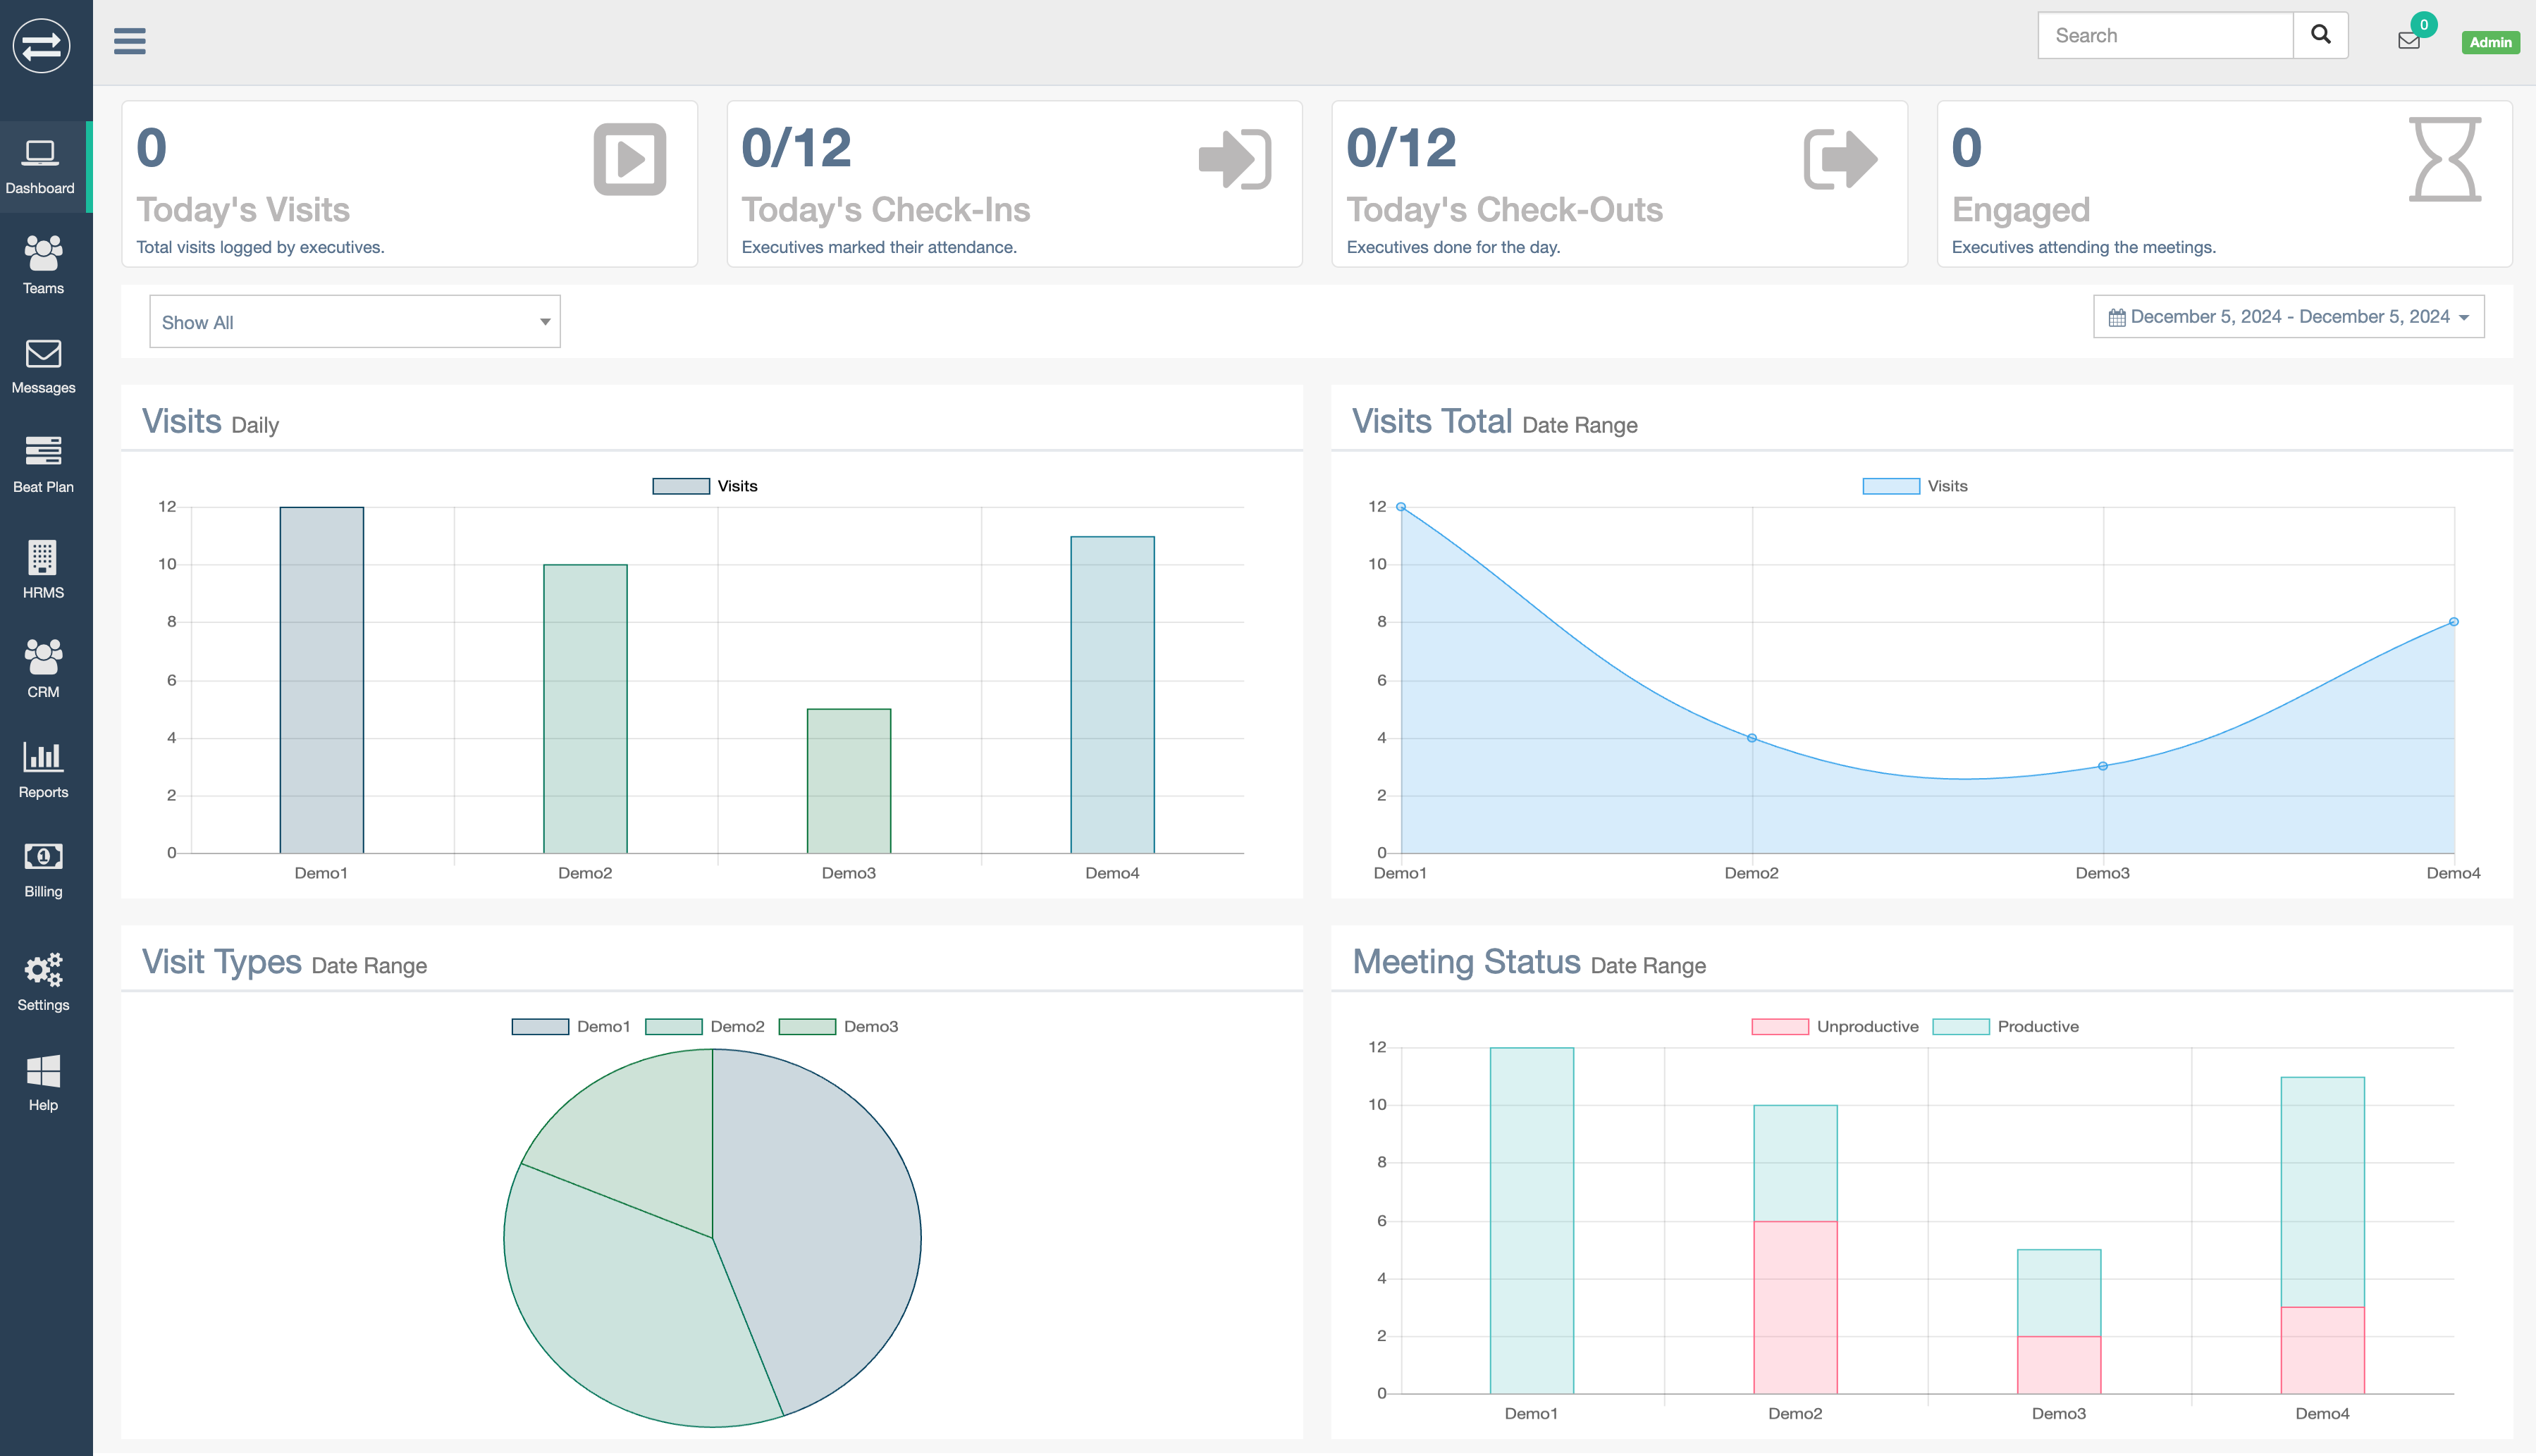
Task: Click the Billing money icon
Action: click(43, 856)
